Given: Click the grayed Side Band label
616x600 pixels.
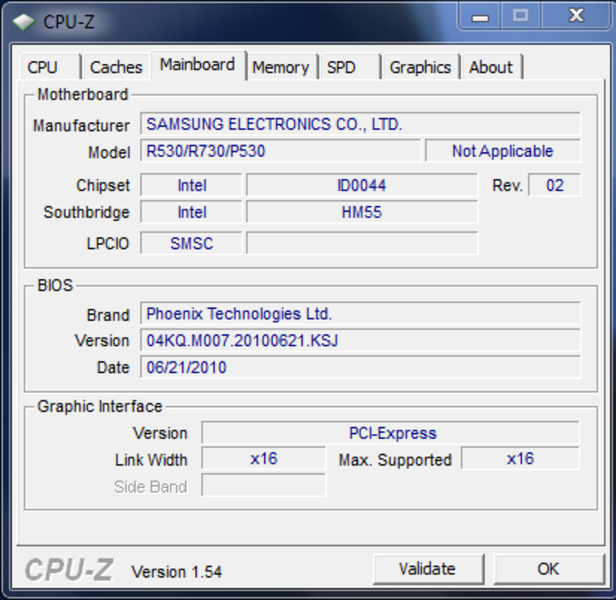Looking at the screenshot, I should click(150, 487).
